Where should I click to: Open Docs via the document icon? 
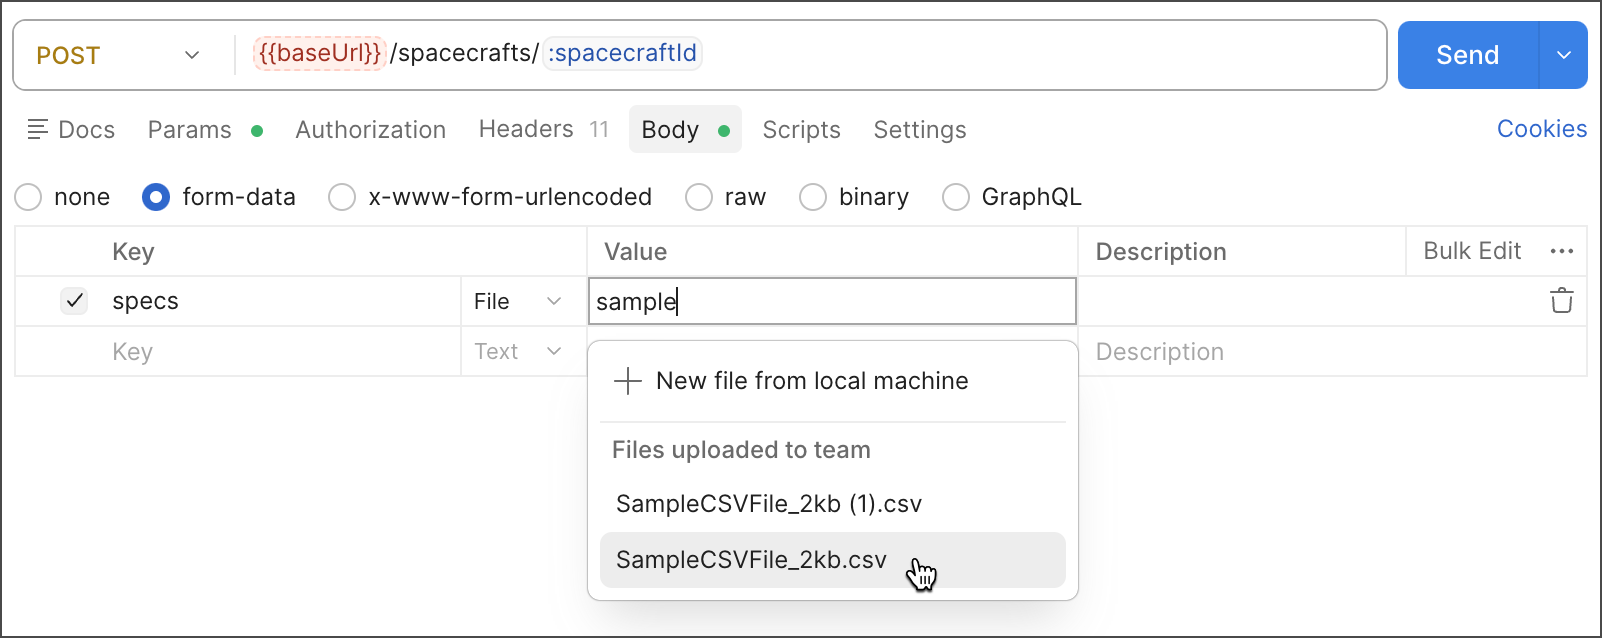pyautogui.click(x=38, y=130)
